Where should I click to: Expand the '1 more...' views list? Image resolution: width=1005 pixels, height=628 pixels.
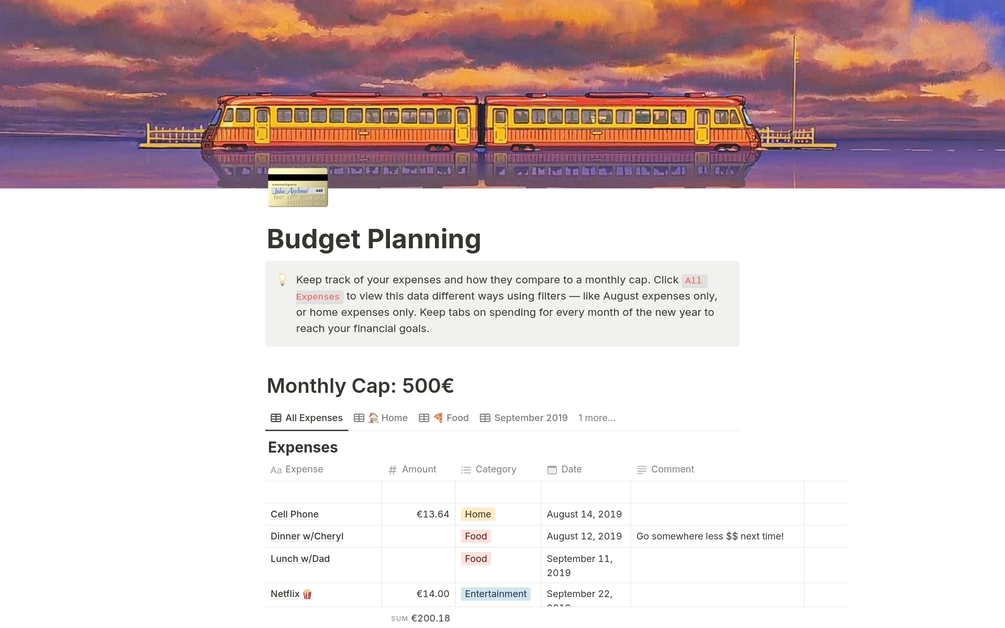pyautogui.click(x=597, y=418)
